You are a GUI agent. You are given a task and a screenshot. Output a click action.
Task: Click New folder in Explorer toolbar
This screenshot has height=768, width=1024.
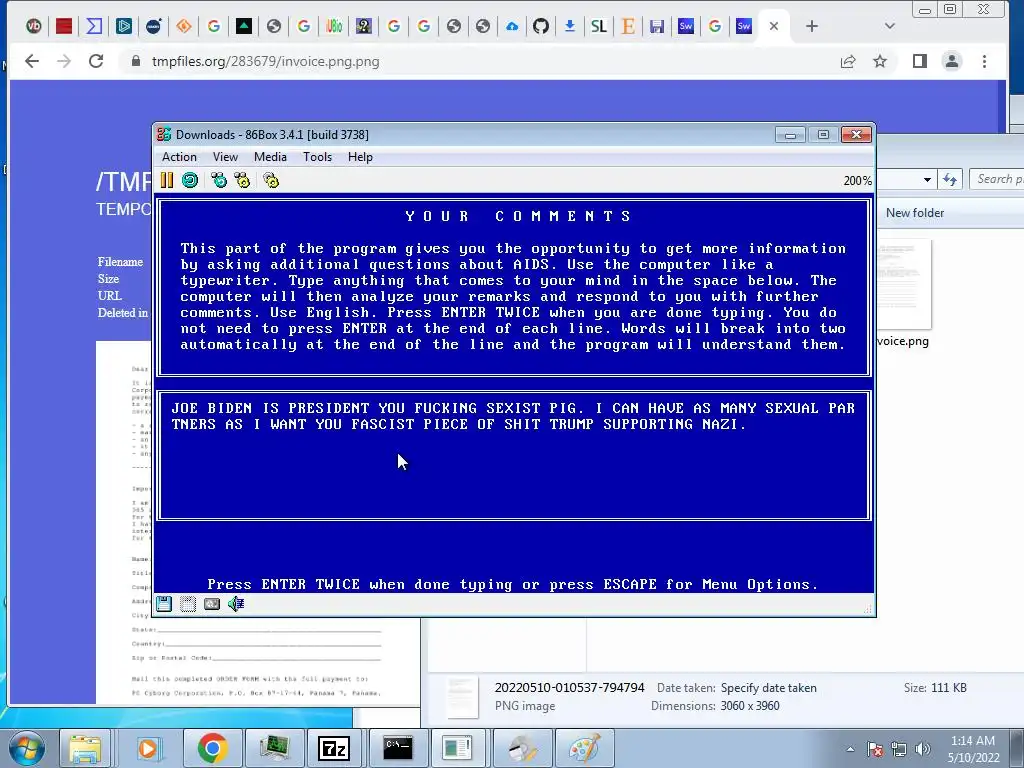(x=914, y=213)
